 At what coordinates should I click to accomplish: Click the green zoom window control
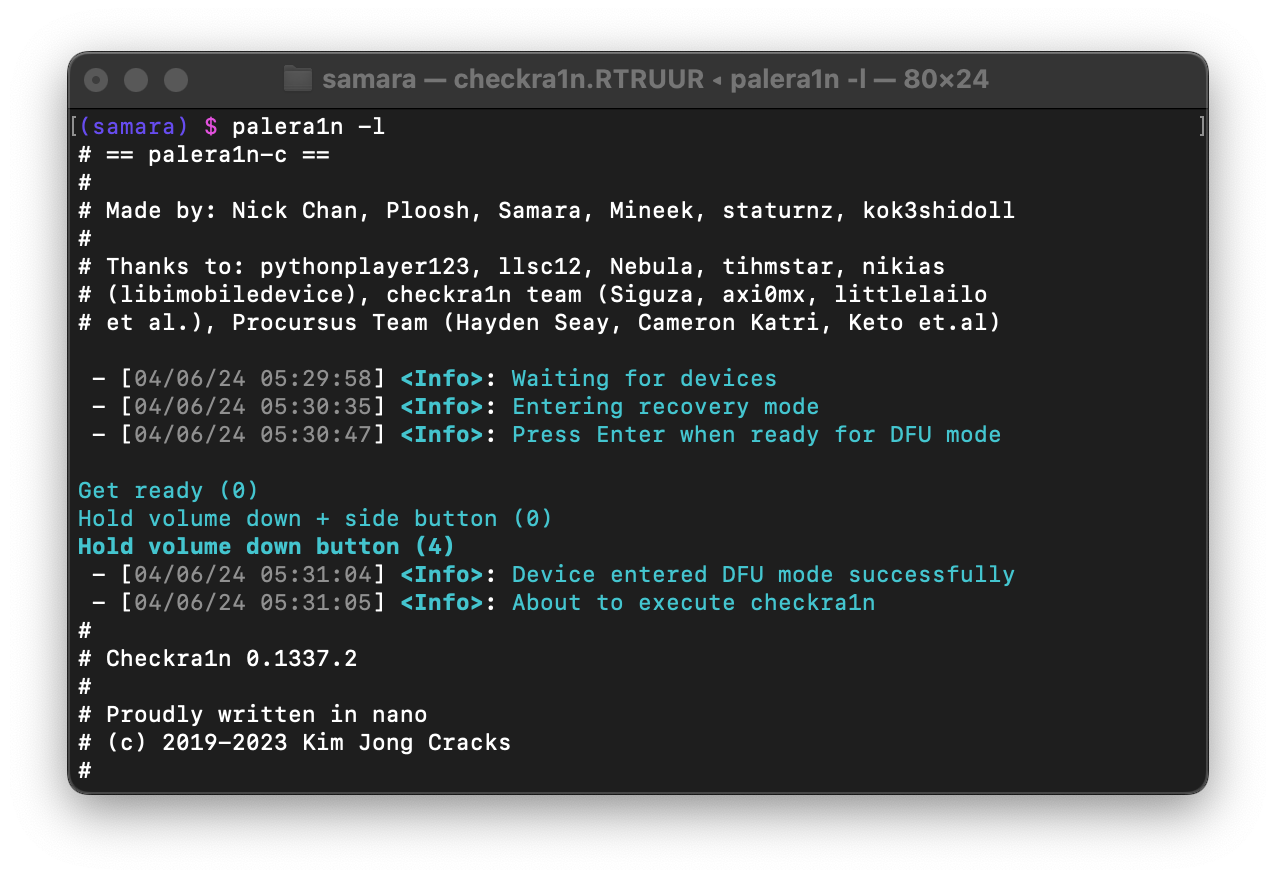[176, 79]
